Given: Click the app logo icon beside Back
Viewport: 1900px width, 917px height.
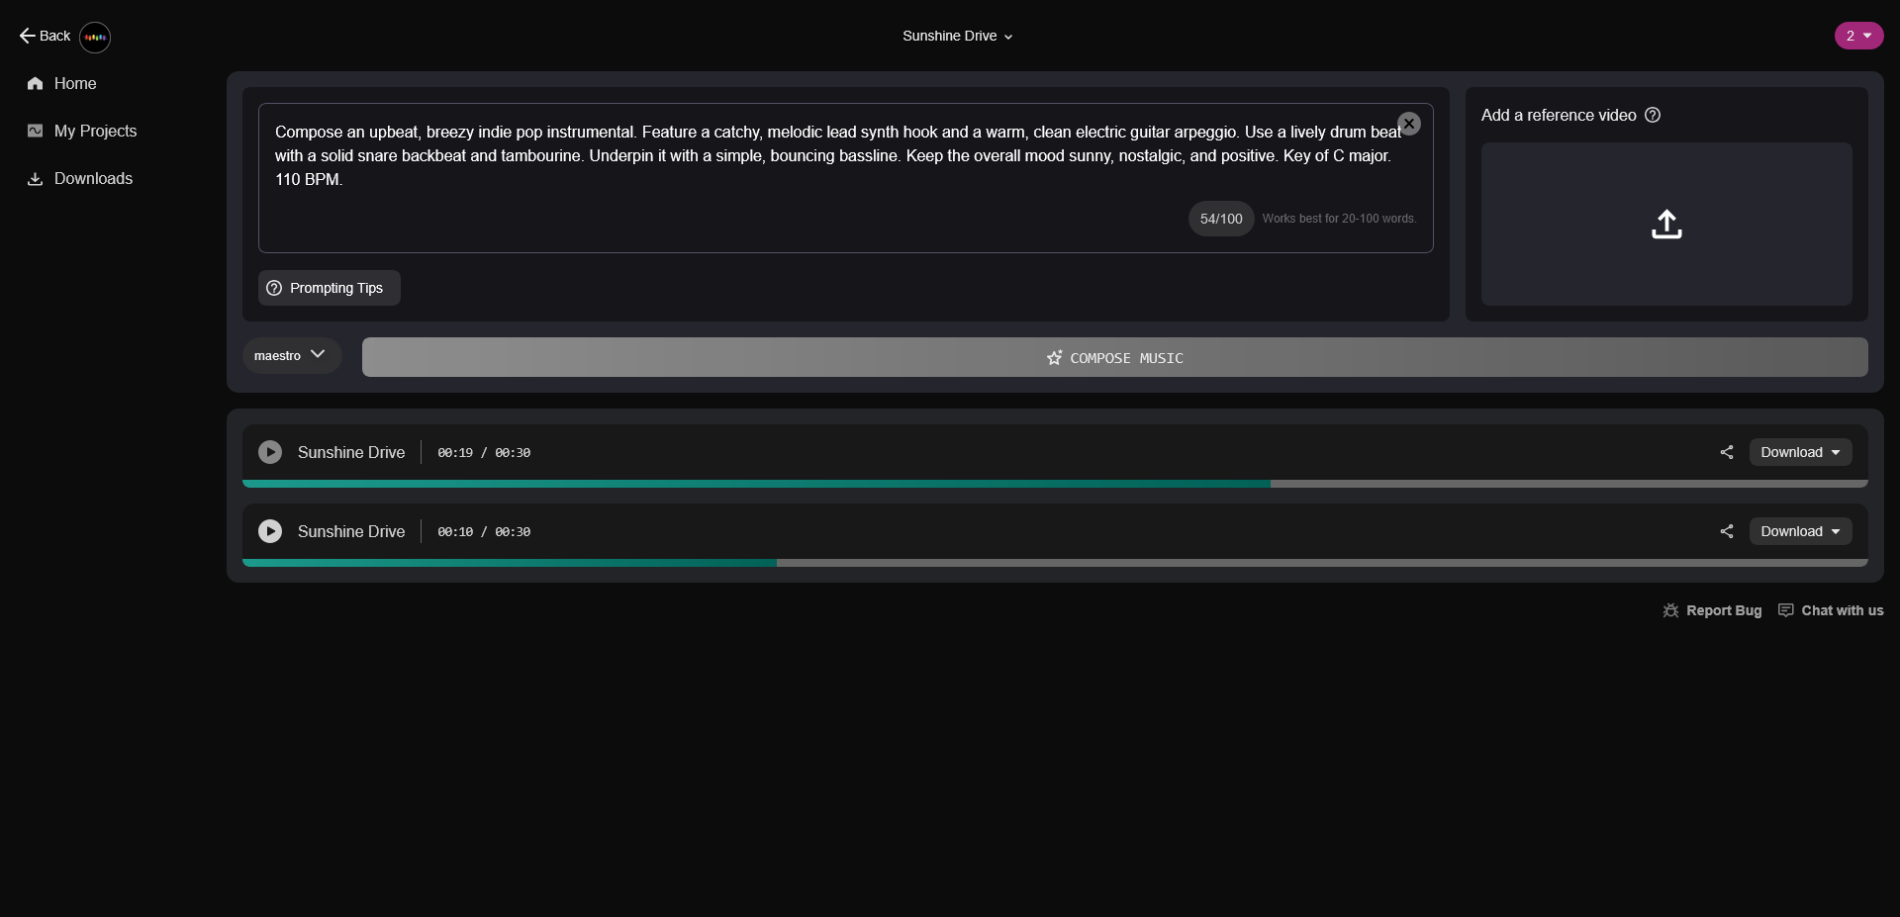Looking at the screenshot, I should coord(95,37).
